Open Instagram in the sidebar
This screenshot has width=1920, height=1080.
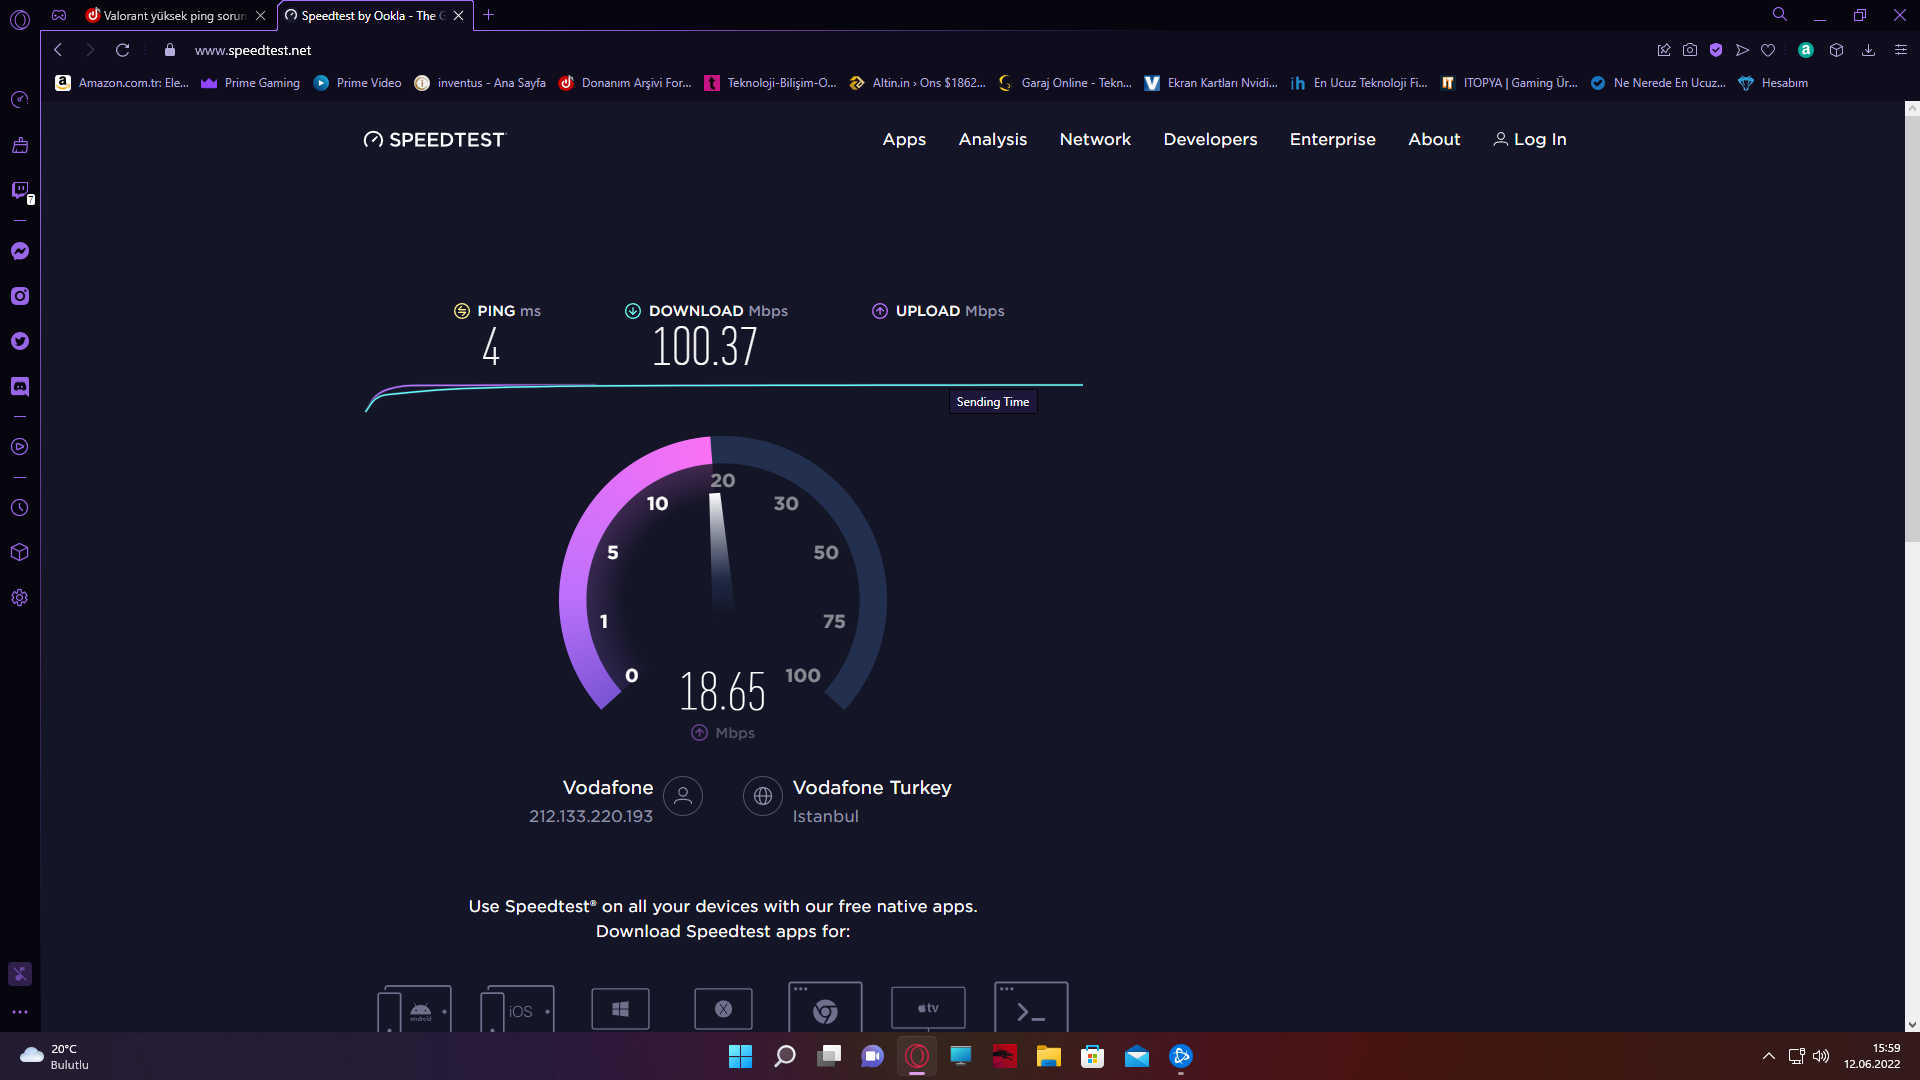click(x=20, y=296)
